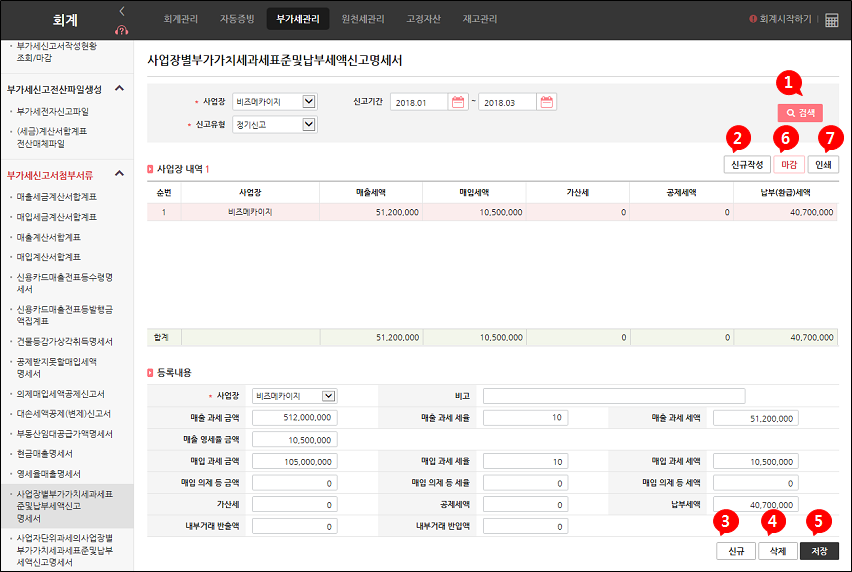Viewport: 852px width, 572px height.
Task: Open (세금)계산서합계표 전산매체파일 in the sidebar
Action: (x=52, y=137)
